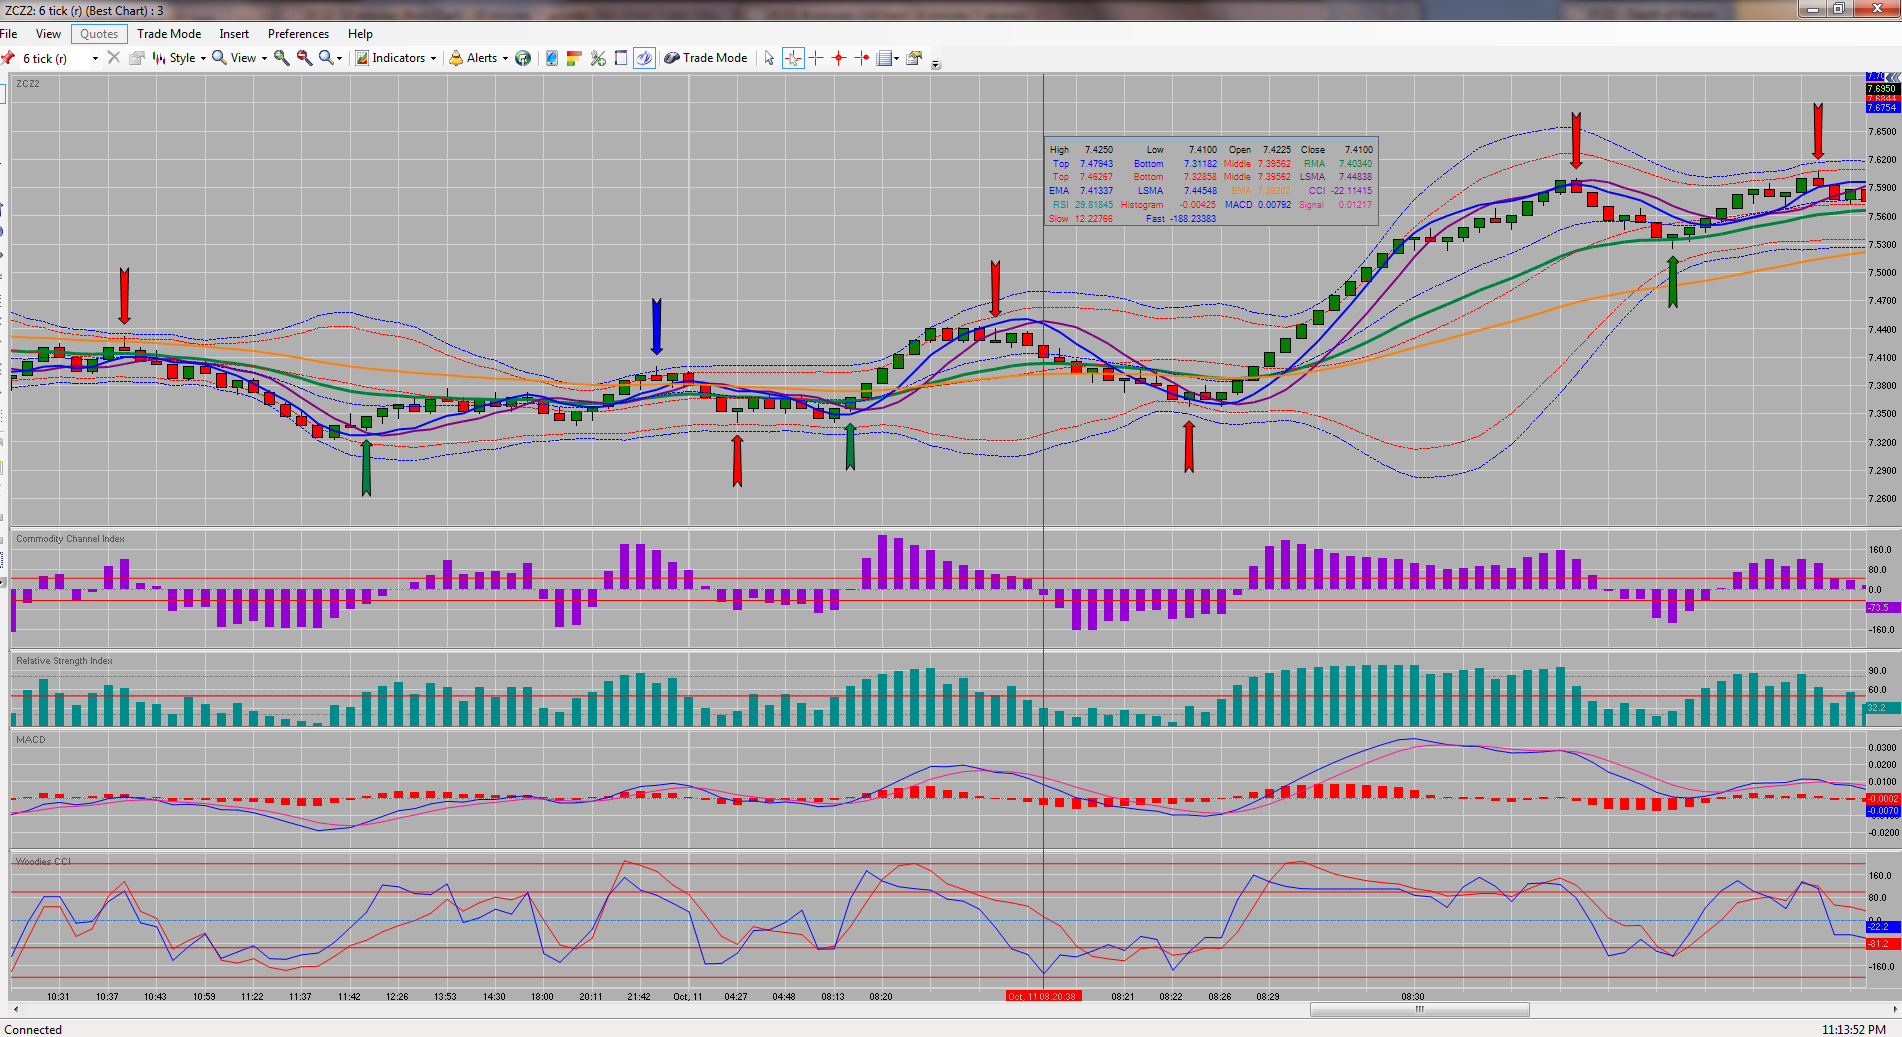The height and width of the screenshot is (1037, 1902).
Task: Click the 'ZCZ2' symbol label on the chart
Action: point(28,84)
